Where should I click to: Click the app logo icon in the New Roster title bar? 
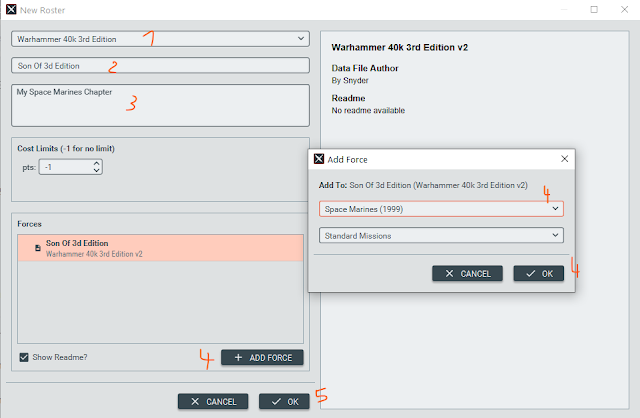click(x=11, y=9)
